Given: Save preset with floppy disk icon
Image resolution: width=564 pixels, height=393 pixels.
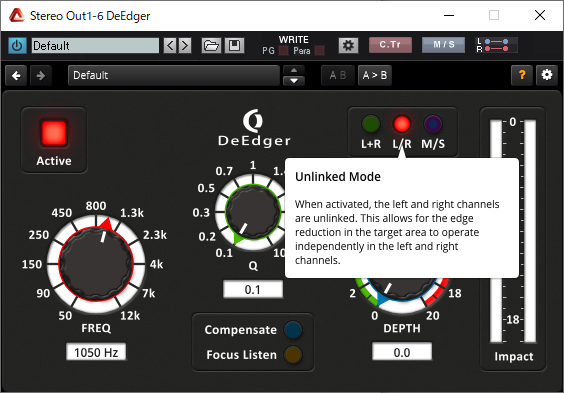Looking at the screenshot, I should [x=235, y=46].
